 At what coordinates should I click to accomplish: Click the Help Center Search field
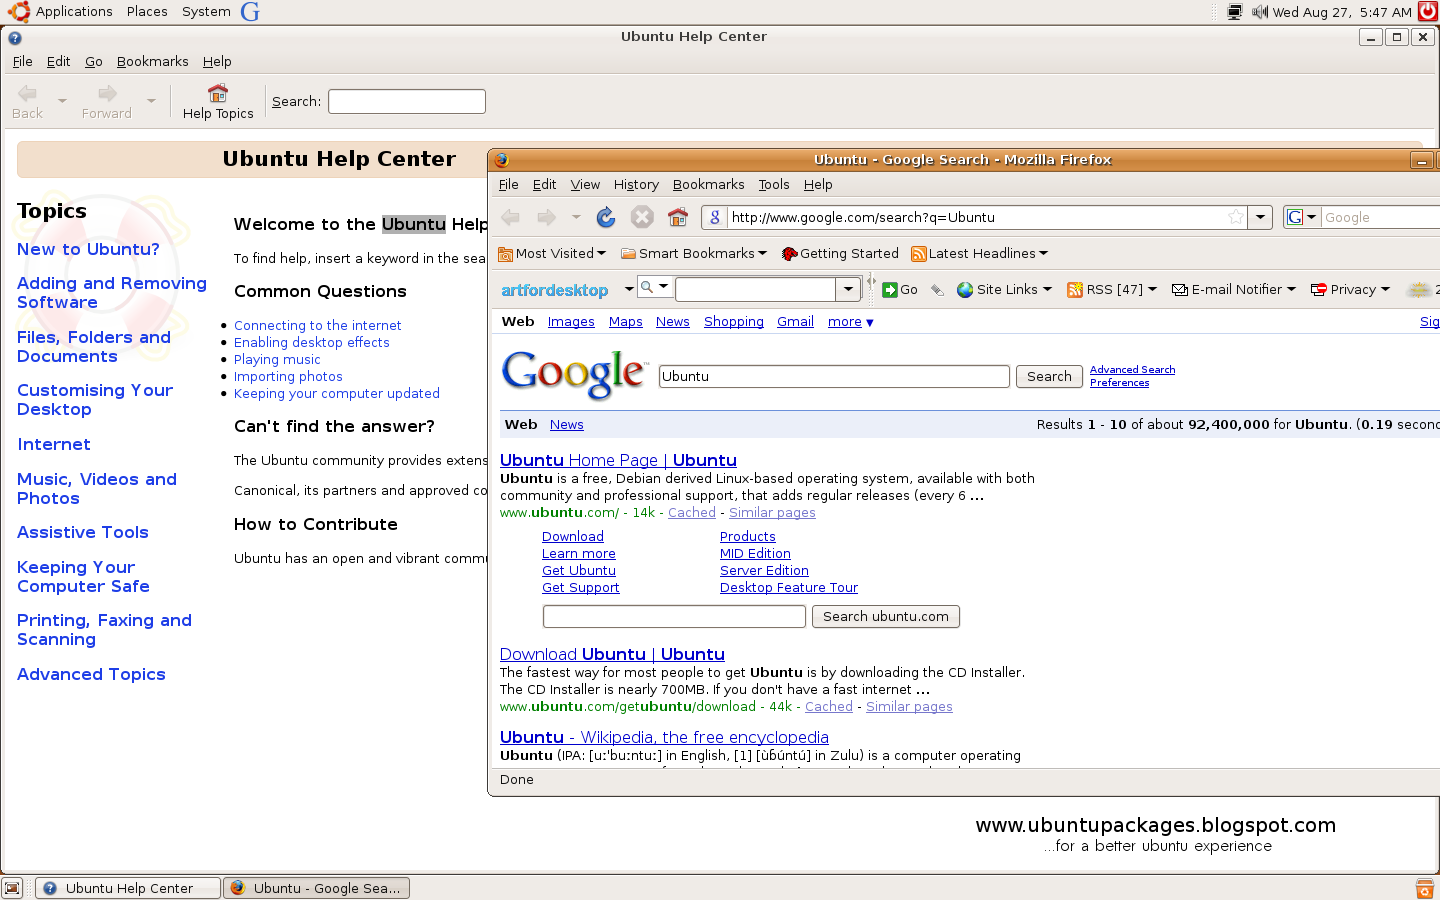[407, 101]
